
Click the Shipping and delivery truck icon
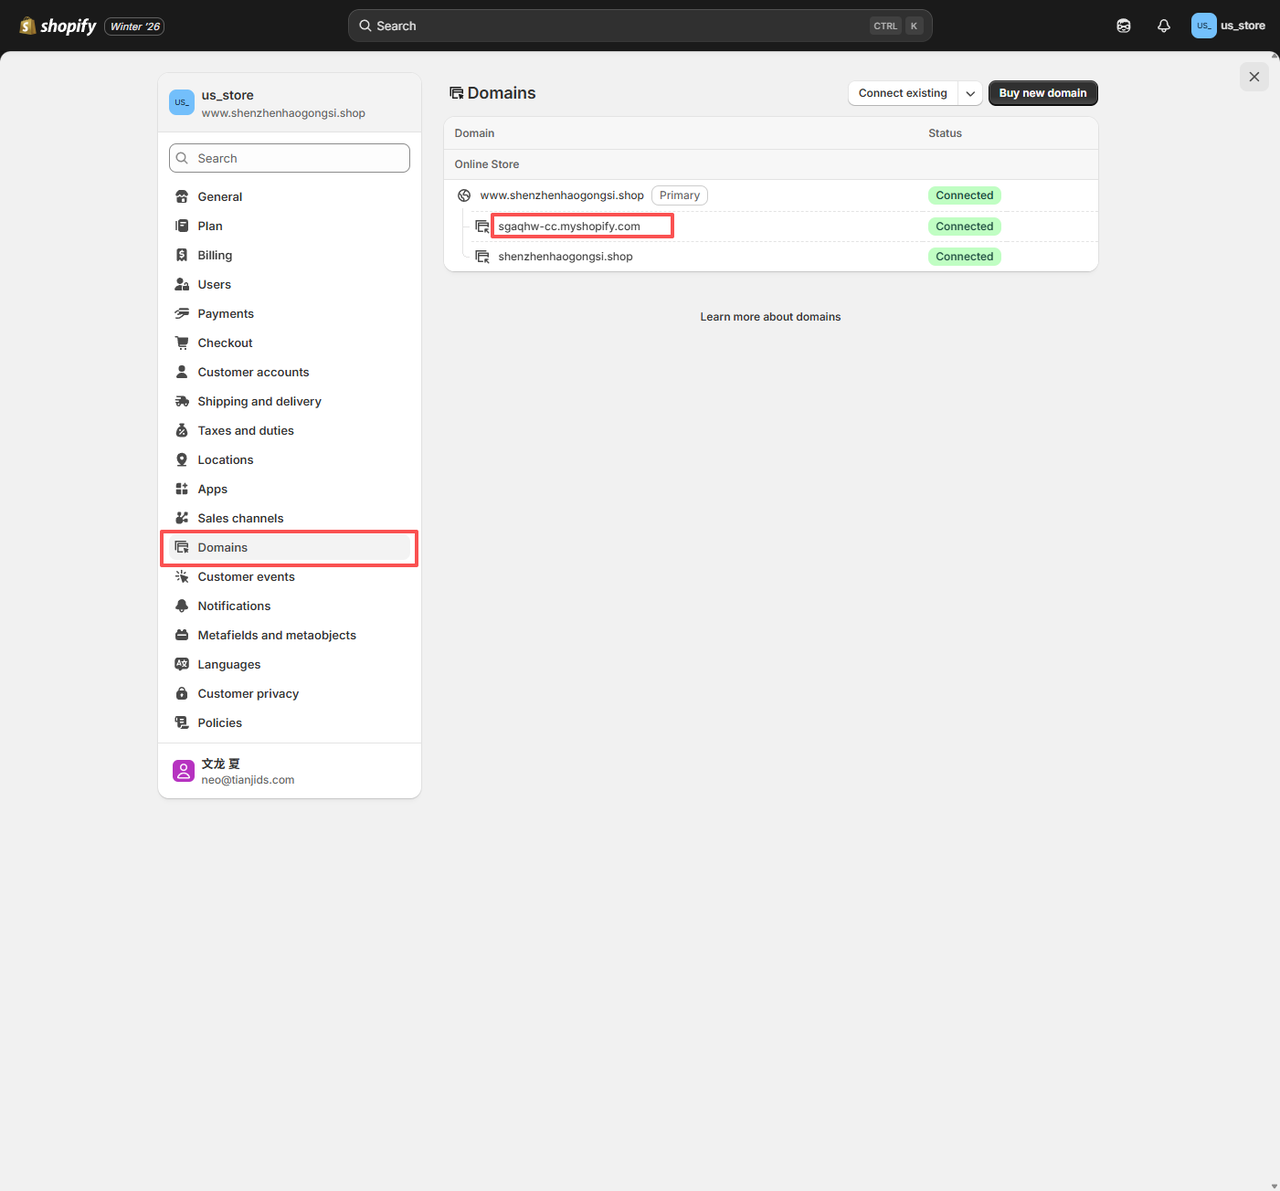click(x=182, y=401)
